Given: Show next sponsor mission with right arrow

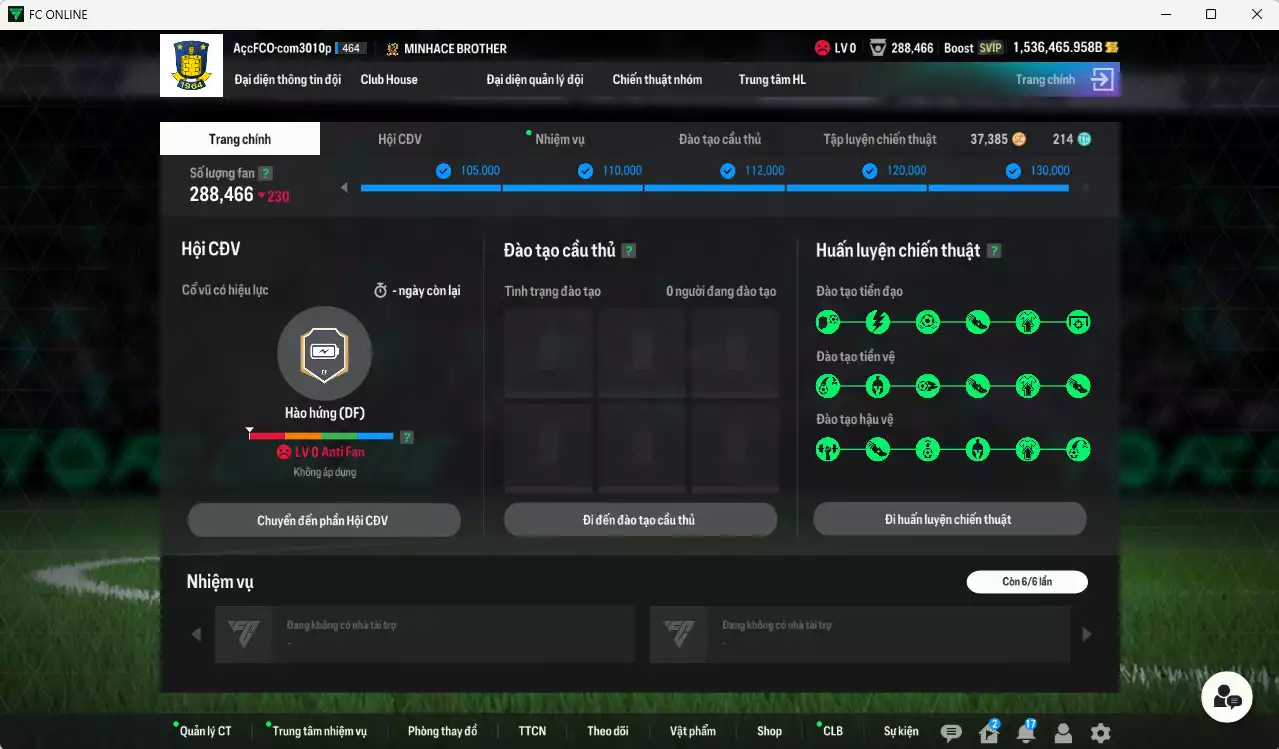Looking at the screenshot, I should pyautogui.click(x=1087, y=634).
